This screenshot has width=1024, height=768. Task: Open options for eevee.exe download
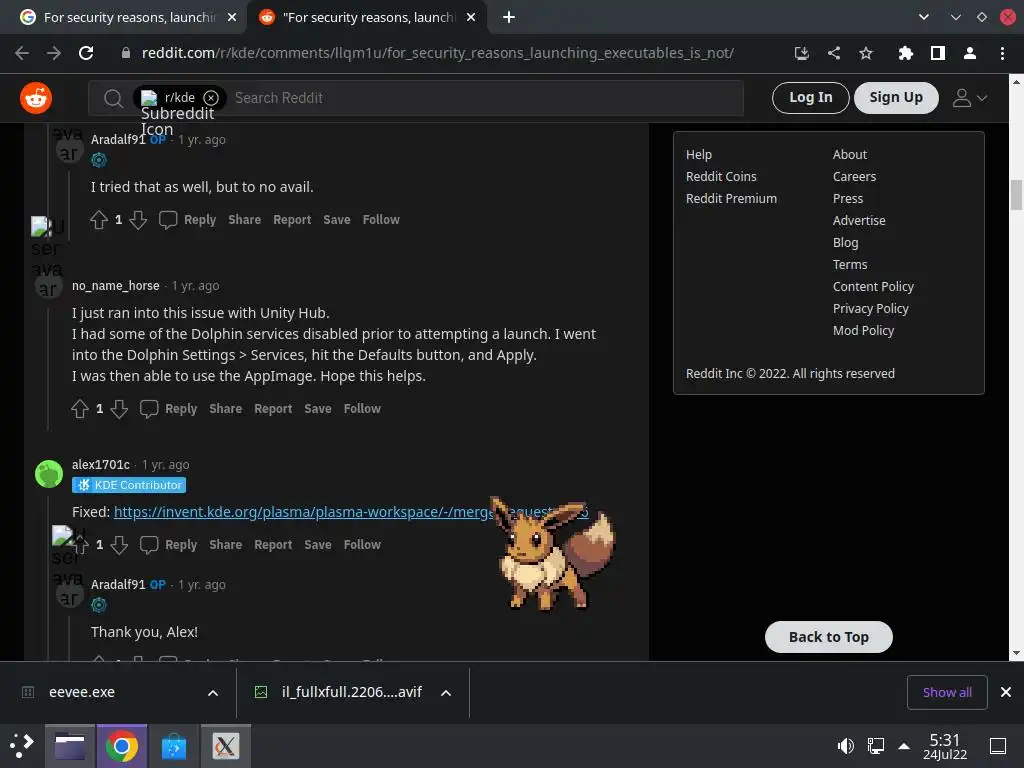pyautogui.click(x=213, y=693)
